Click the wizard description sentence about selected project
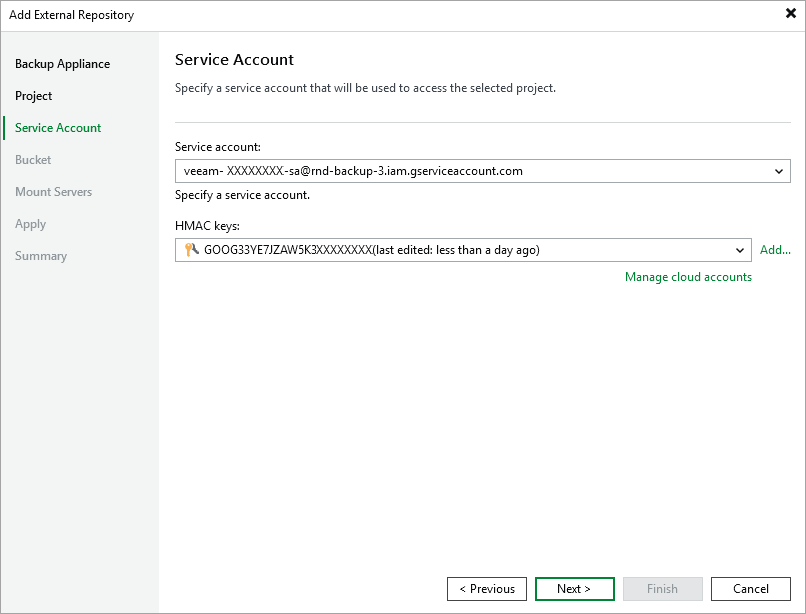Viewport: 806px width, 614px height. pos(365,88)
